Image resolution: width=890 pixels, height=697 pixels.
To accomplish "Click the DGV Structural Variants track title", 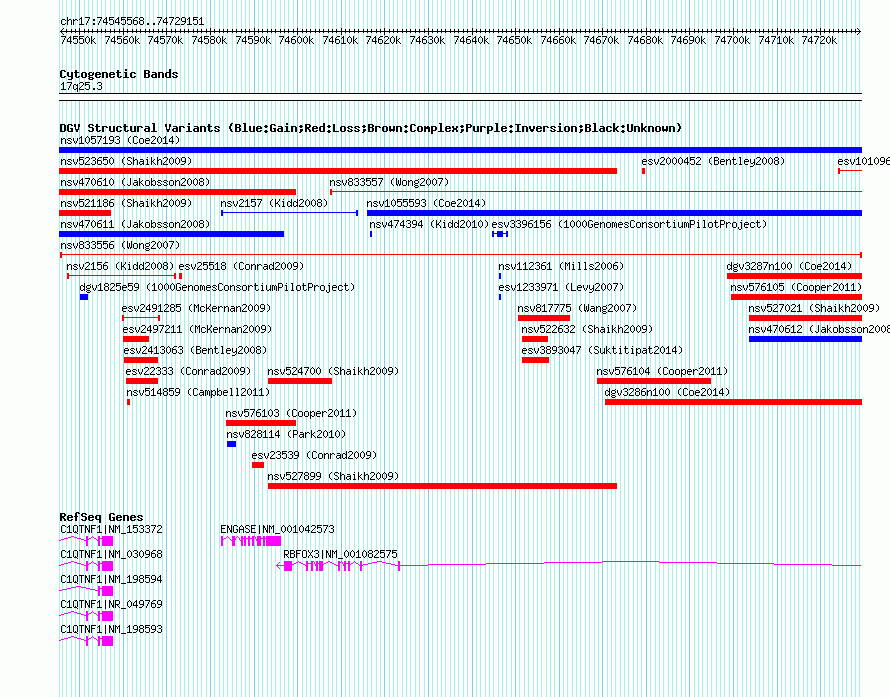I will click(x=370, y=128).
